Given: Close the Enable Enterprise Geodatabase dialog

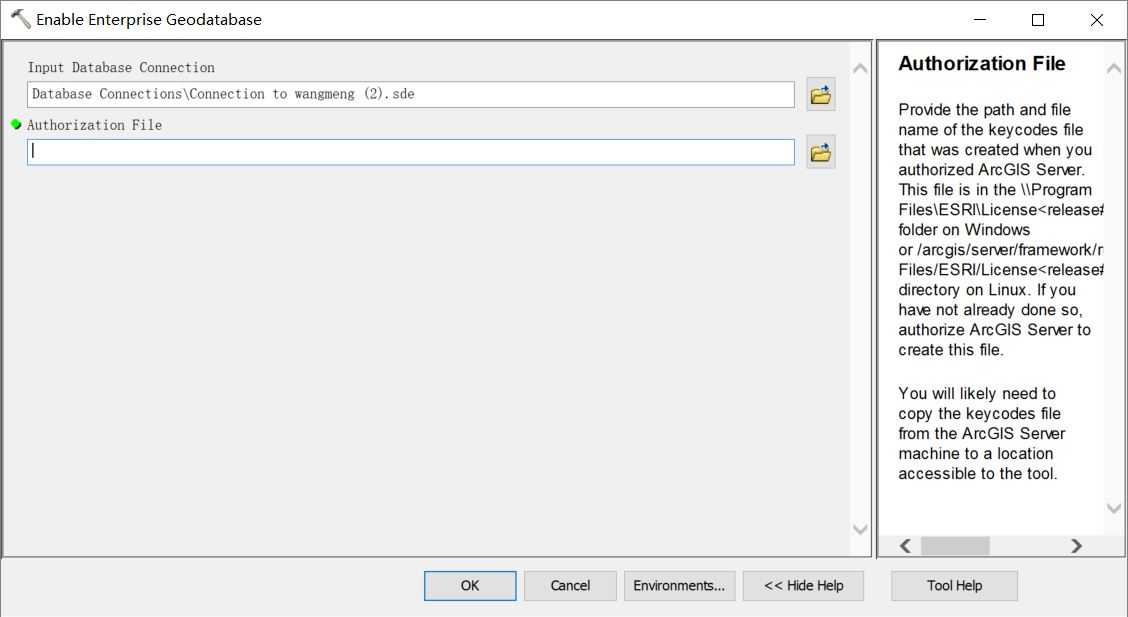Looking at the screenshot, I should point(1096,19).
